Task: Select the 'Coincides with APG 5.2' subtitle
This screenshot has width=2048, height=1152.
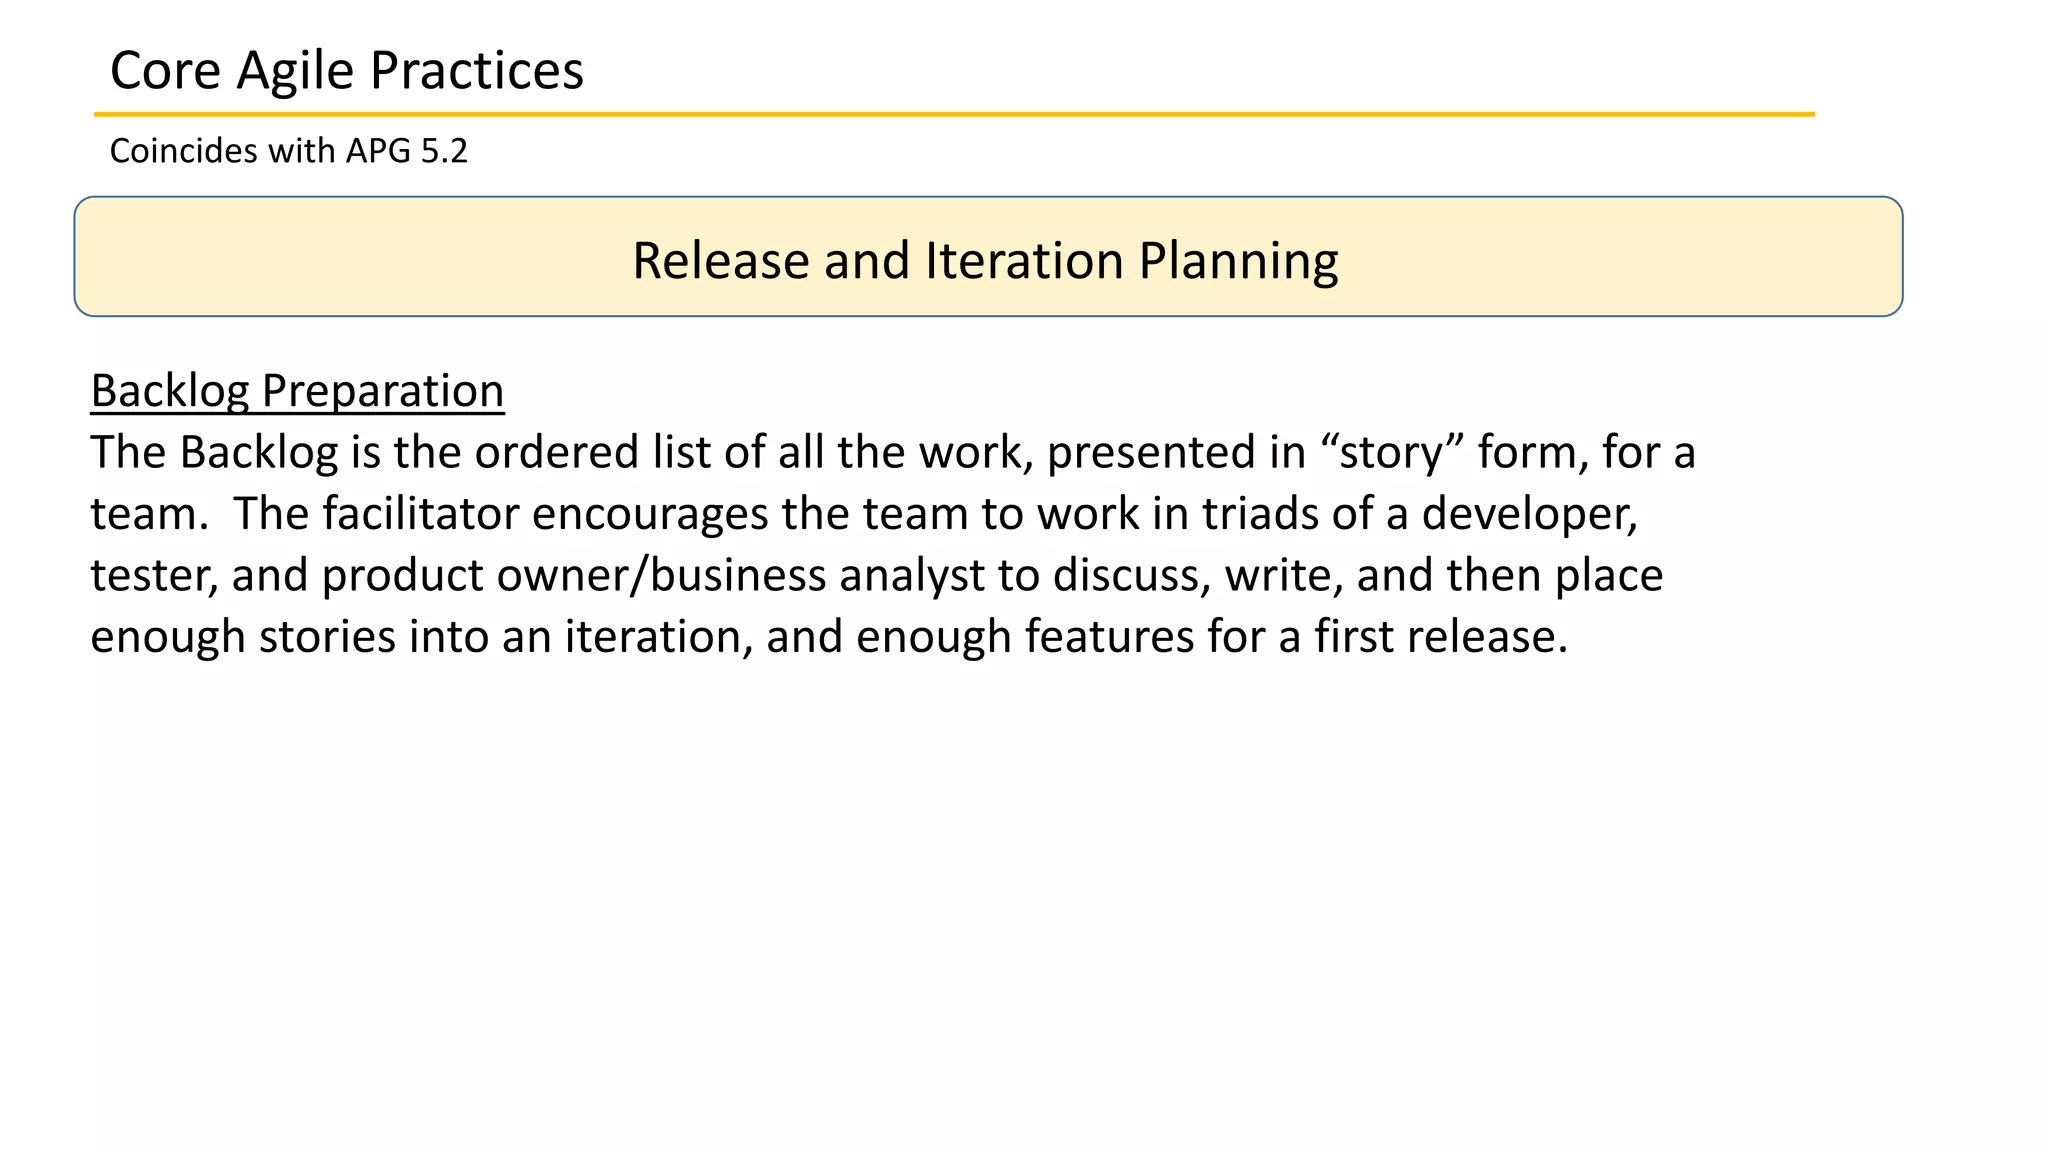Action: coord(288,151)
